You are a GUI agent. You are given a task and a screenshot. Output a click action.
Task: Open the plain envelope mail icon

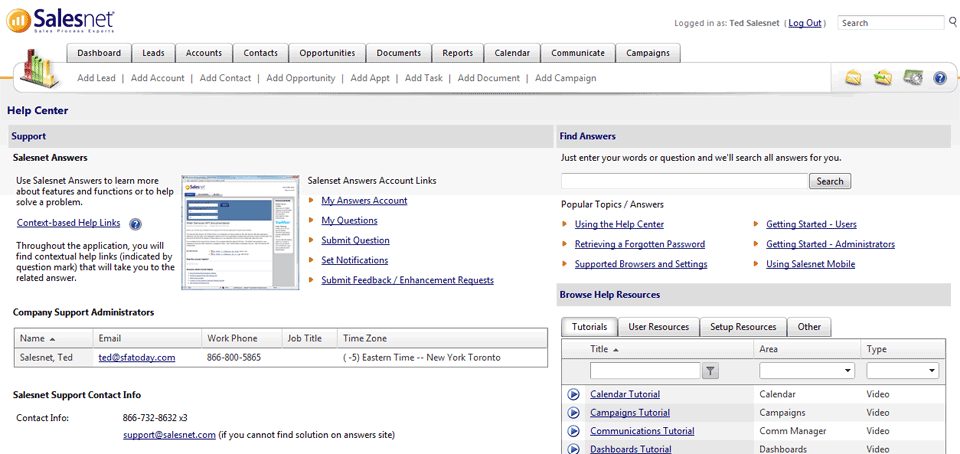point(854,78)
